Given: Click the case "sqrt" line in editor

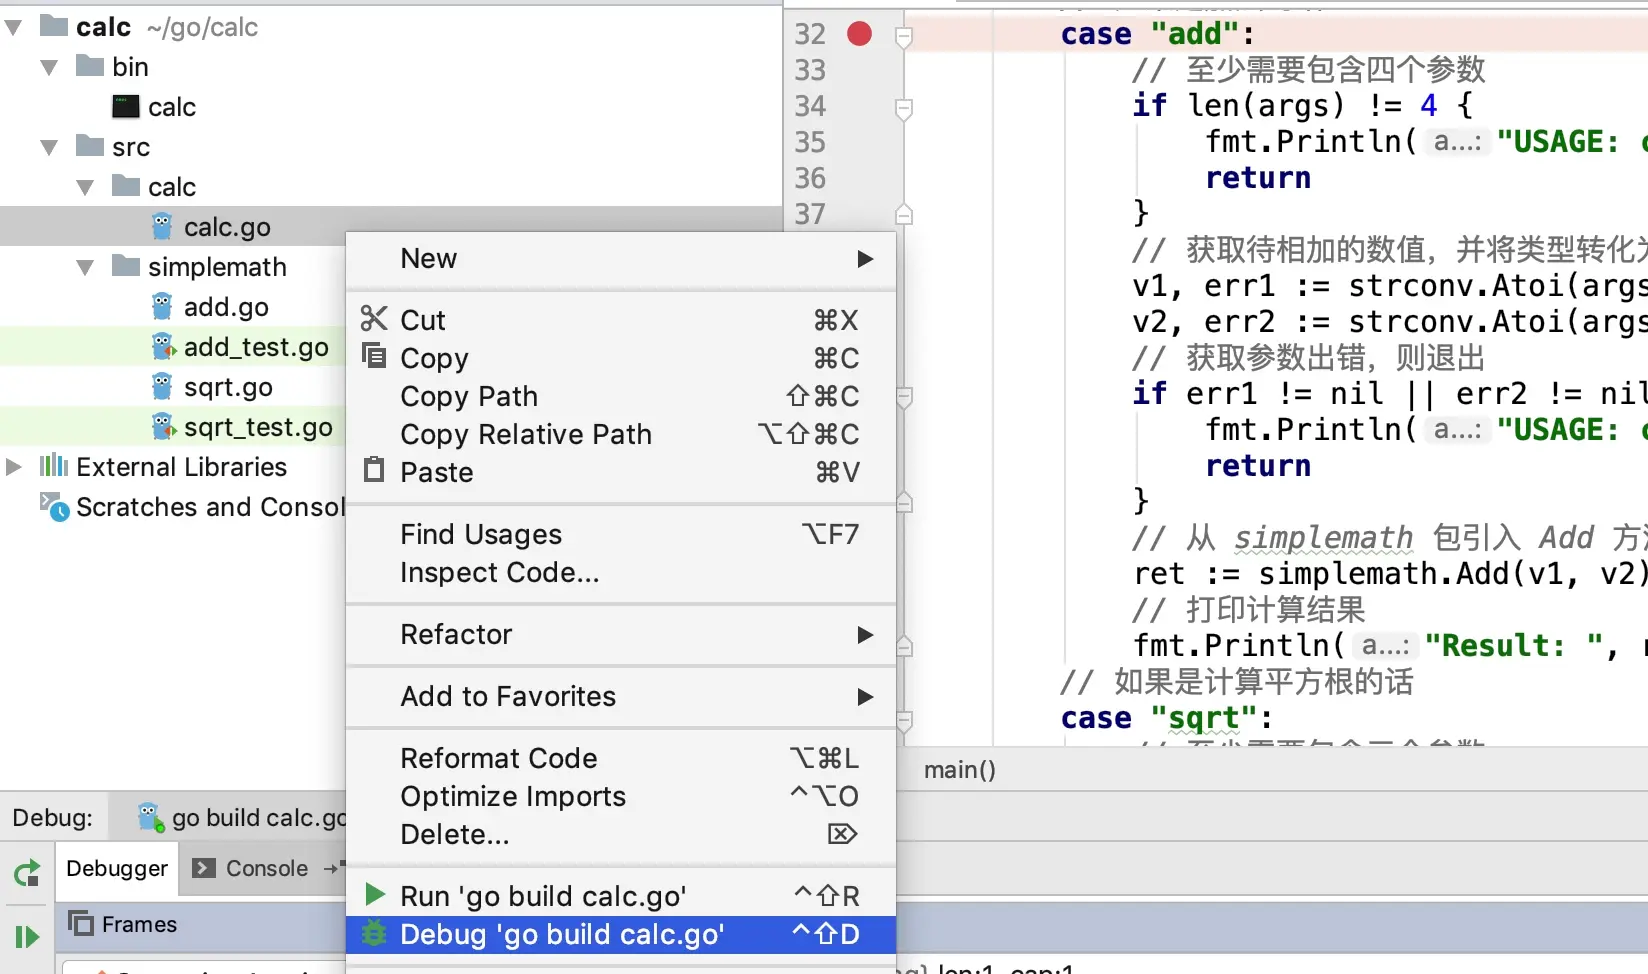Looking at the screenshot, I should coord(1167,718).
